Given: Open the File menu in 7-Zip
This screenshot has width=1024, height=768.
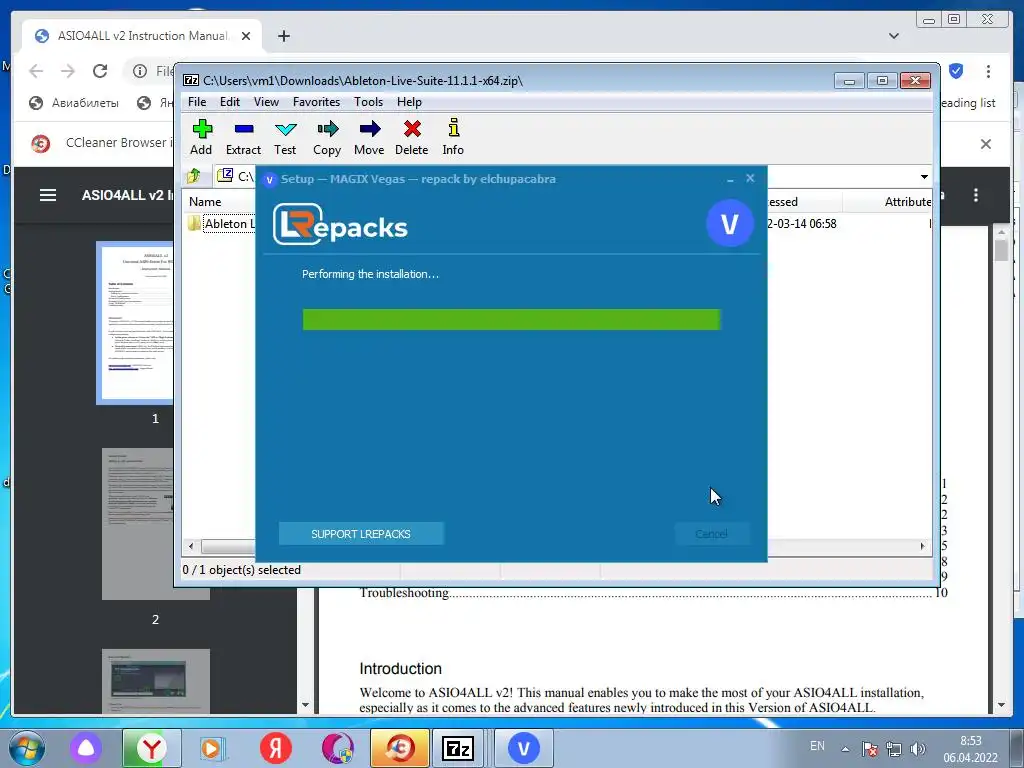Looking at the screenshot, I should (197, 102).
